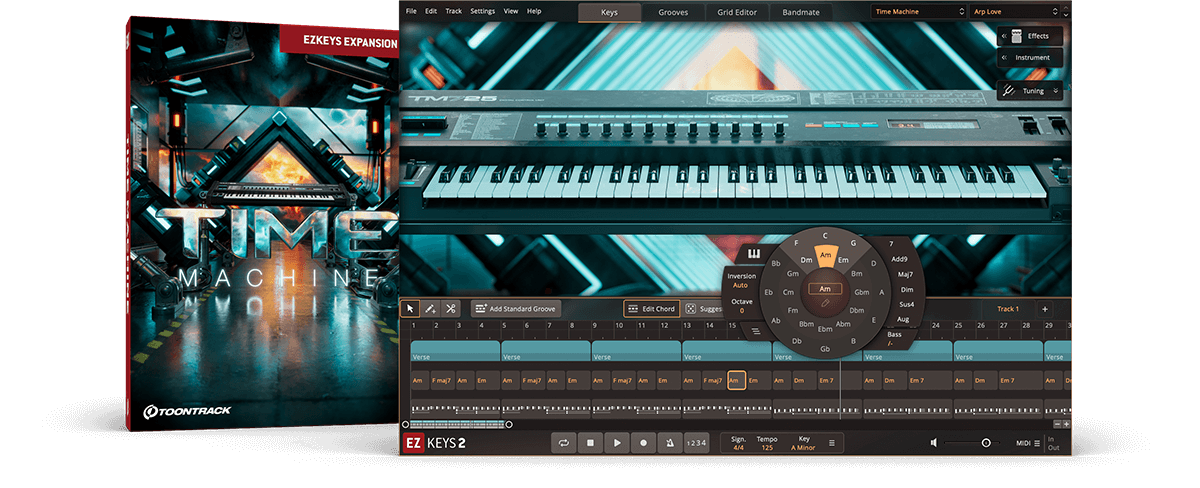Choose C on the chord wheel
1200x488 pixels.
[825, 236]
